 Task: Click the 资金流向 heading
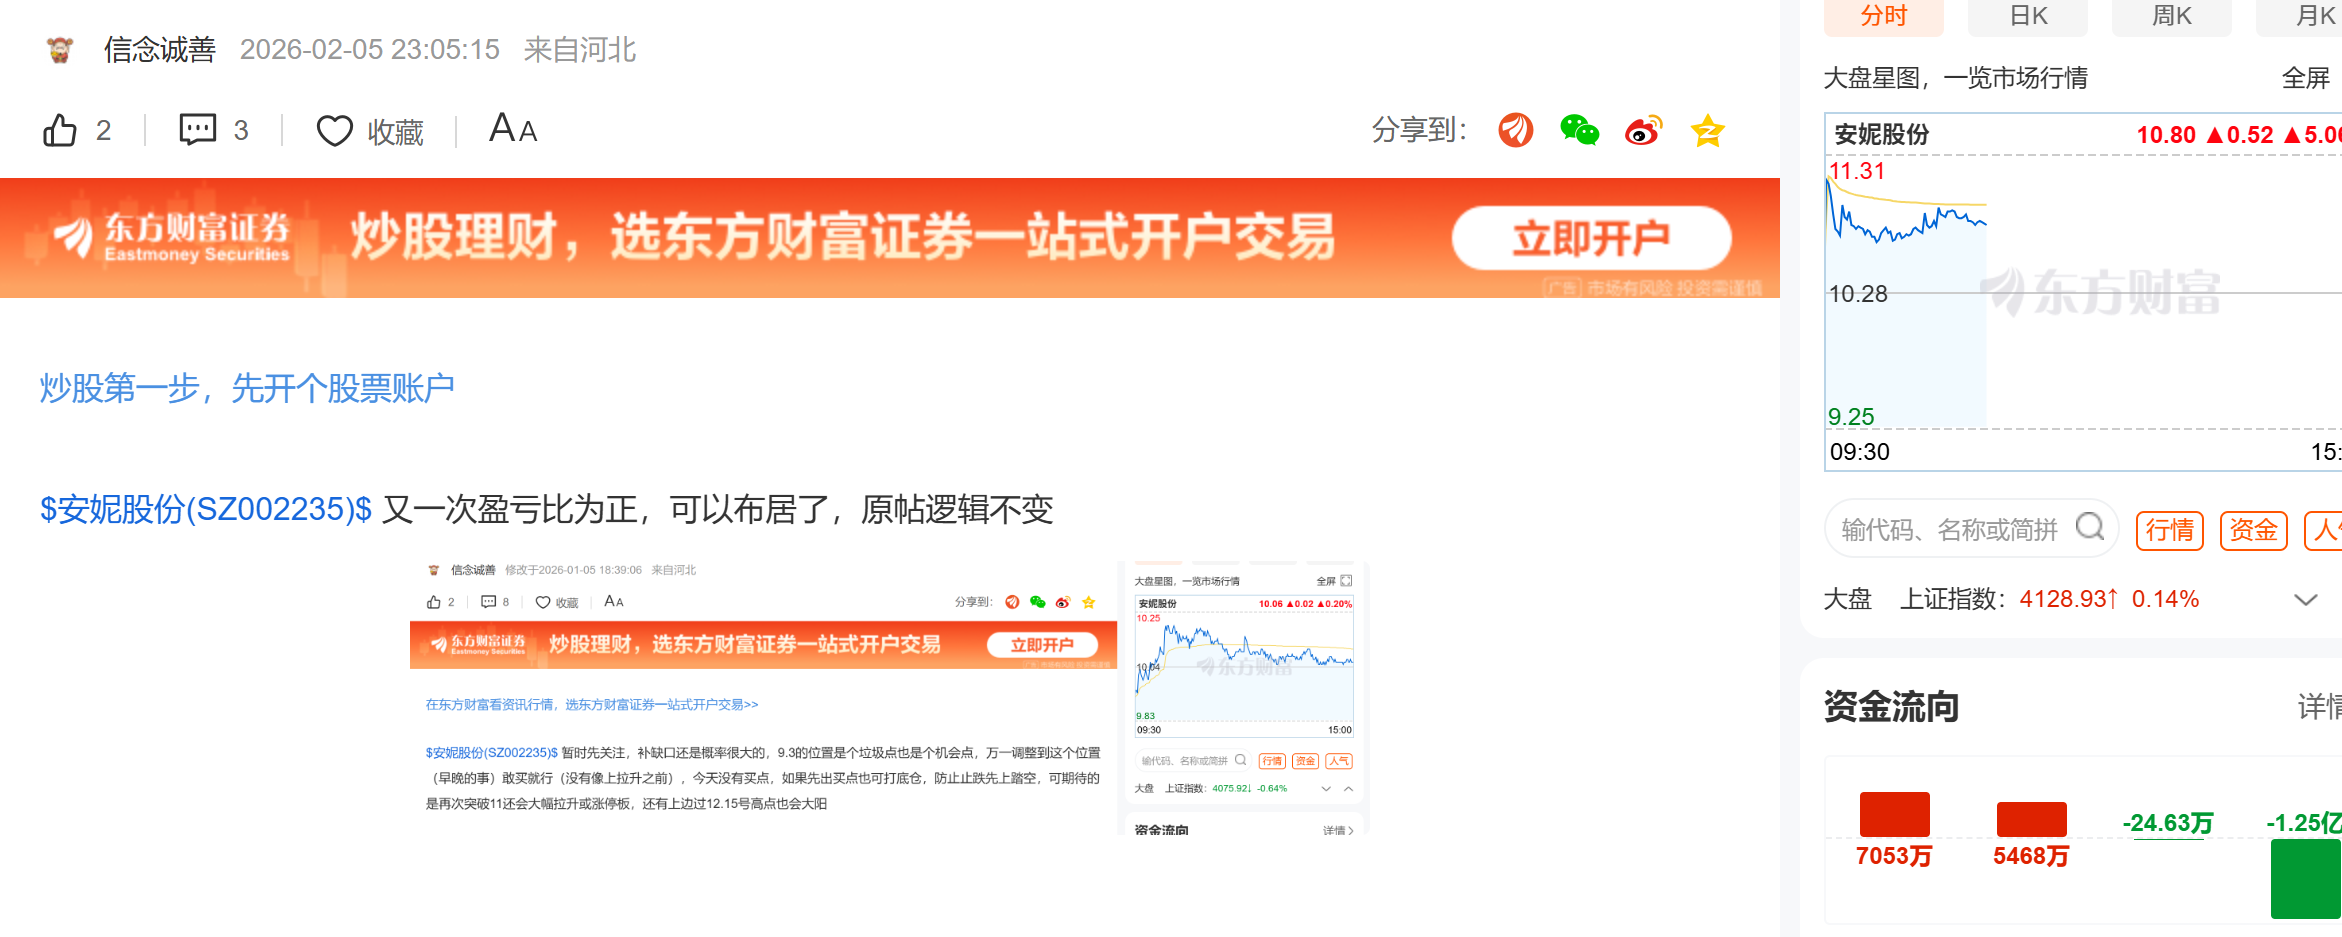coord(1892,706)
